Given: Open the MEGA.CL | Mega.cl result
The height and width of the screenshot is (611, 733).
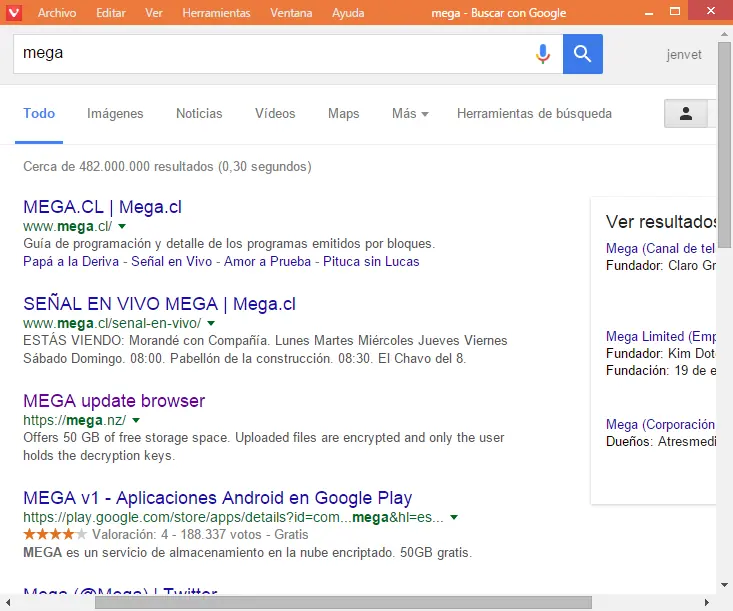Looking at the screenshot, I should 102,207.
